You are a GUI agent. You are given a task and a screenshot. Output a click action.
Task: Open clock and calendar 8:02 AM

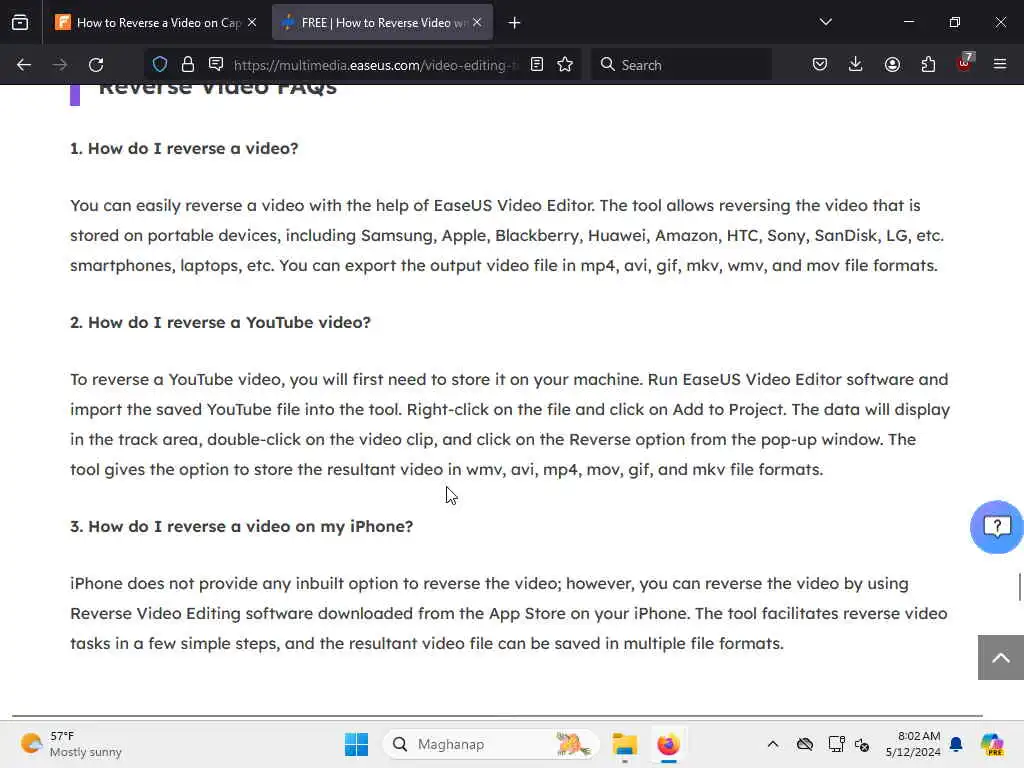coord(913,744)
